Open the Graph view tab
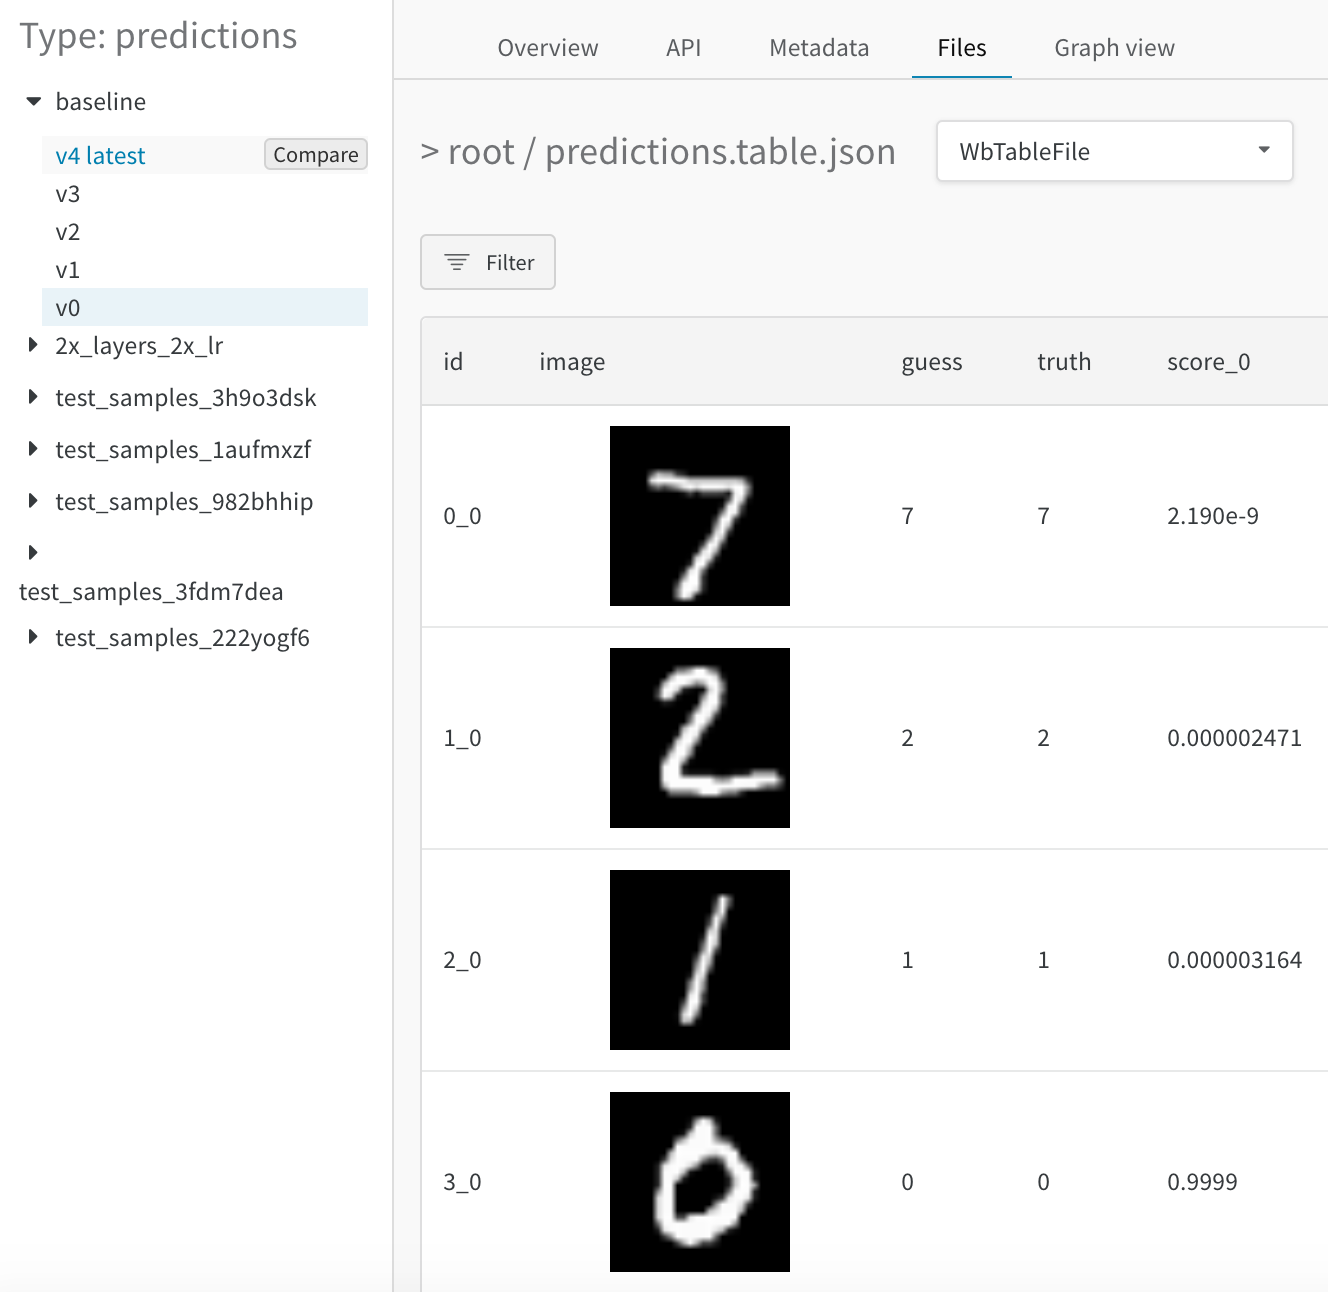Screen dimensions: 1328x1292 tap(1113, 47)
